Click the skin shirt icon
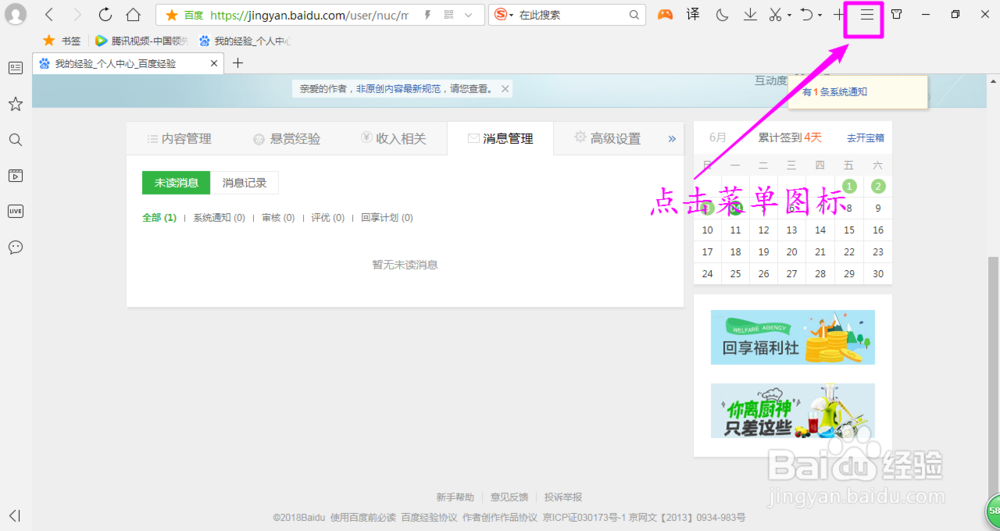 [897, 14]
